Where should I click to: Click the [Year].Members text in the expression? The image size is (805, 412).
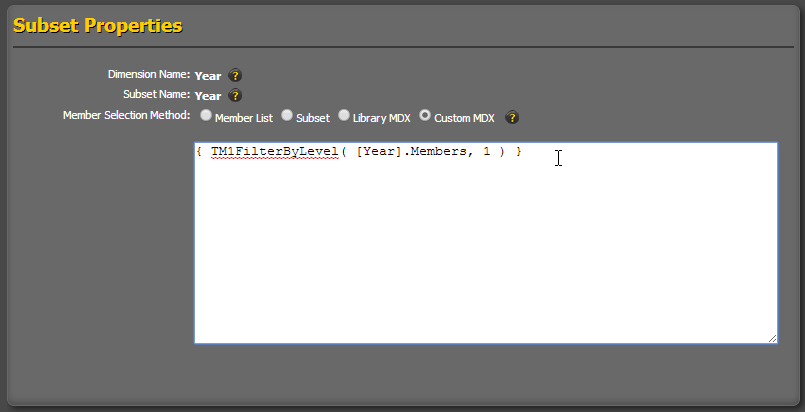(x=411, y=152)
